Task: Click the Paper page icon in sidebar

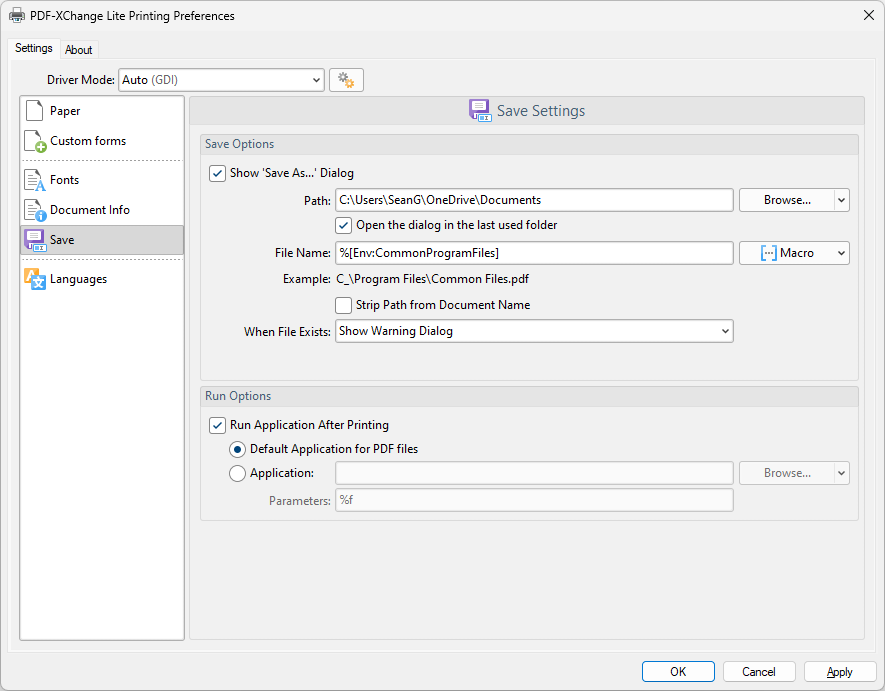Action: tap(34, 111)
